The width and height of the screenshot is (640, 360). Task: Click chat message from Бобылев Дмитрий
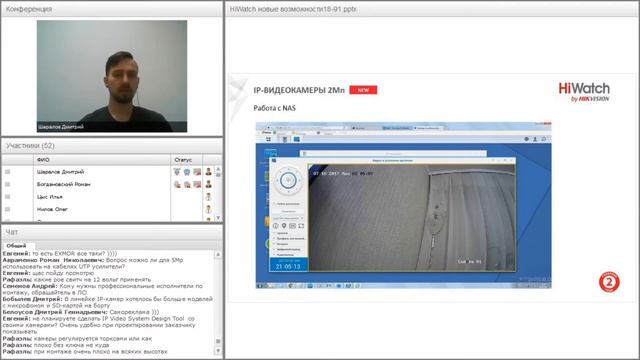pos(108,302)
